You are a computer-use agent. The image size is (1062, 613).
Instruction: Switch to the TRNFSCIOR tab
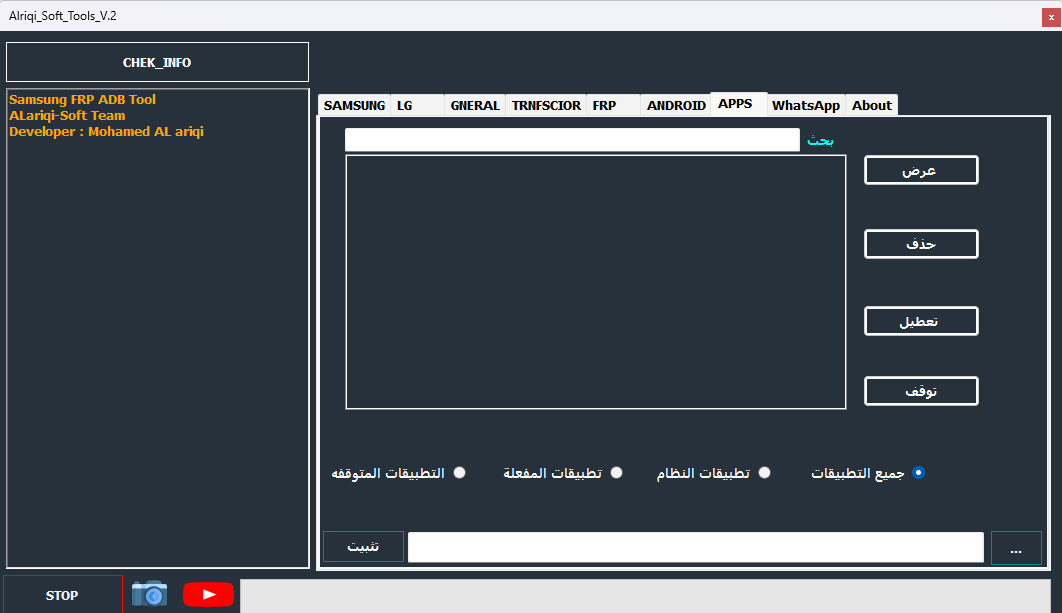coord(545,104)
